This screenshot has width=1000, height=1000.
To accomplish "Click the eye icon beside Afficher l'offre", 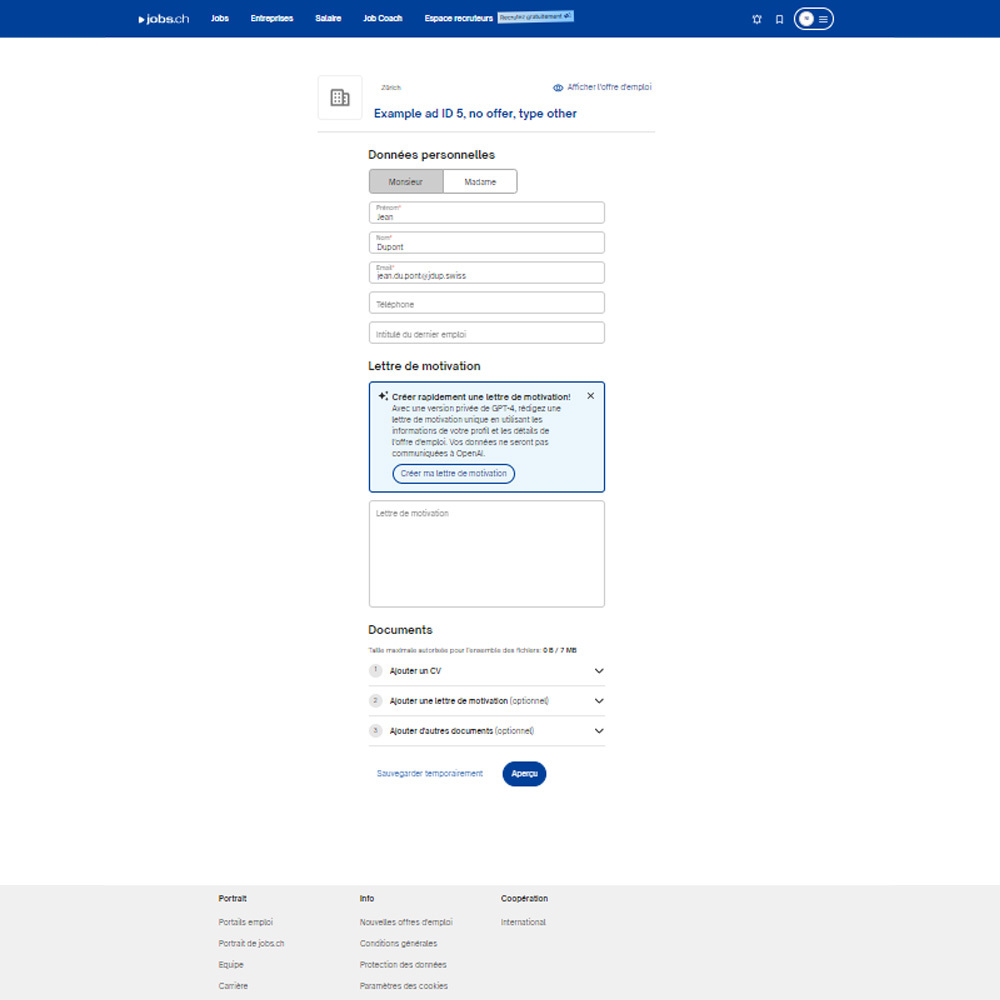I will [x=558, y=88].
